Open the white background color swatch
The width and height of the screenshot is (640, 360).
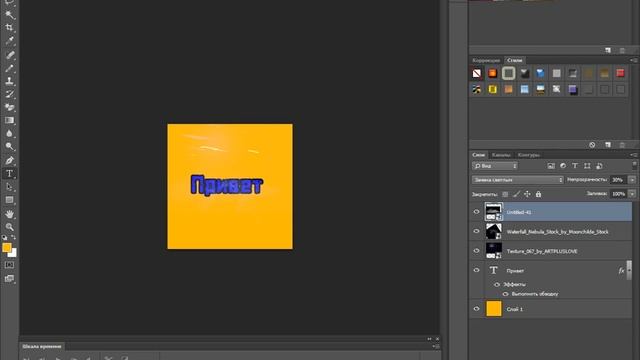pyautogui.click(x=13, y=254)
